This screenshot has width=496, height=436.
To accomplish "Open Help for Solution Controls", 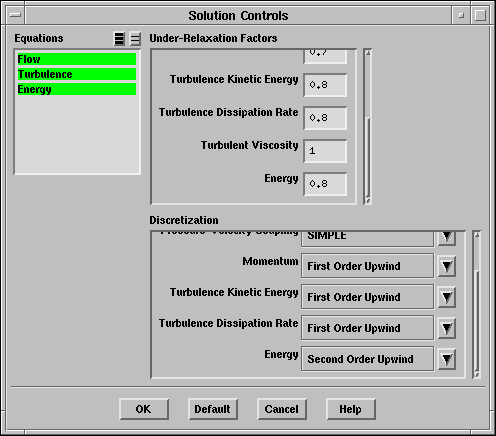I will click(x=351, y=409).
